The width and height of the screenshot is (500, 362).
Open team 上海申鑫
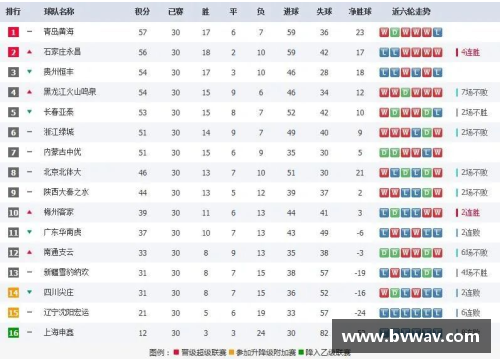(59, 332)
